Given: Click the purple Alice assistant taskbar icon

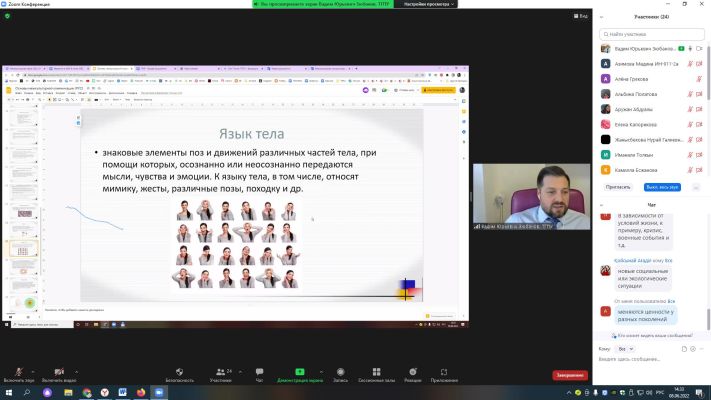Looking at the screenshot, I should click(x=47, y=392).
